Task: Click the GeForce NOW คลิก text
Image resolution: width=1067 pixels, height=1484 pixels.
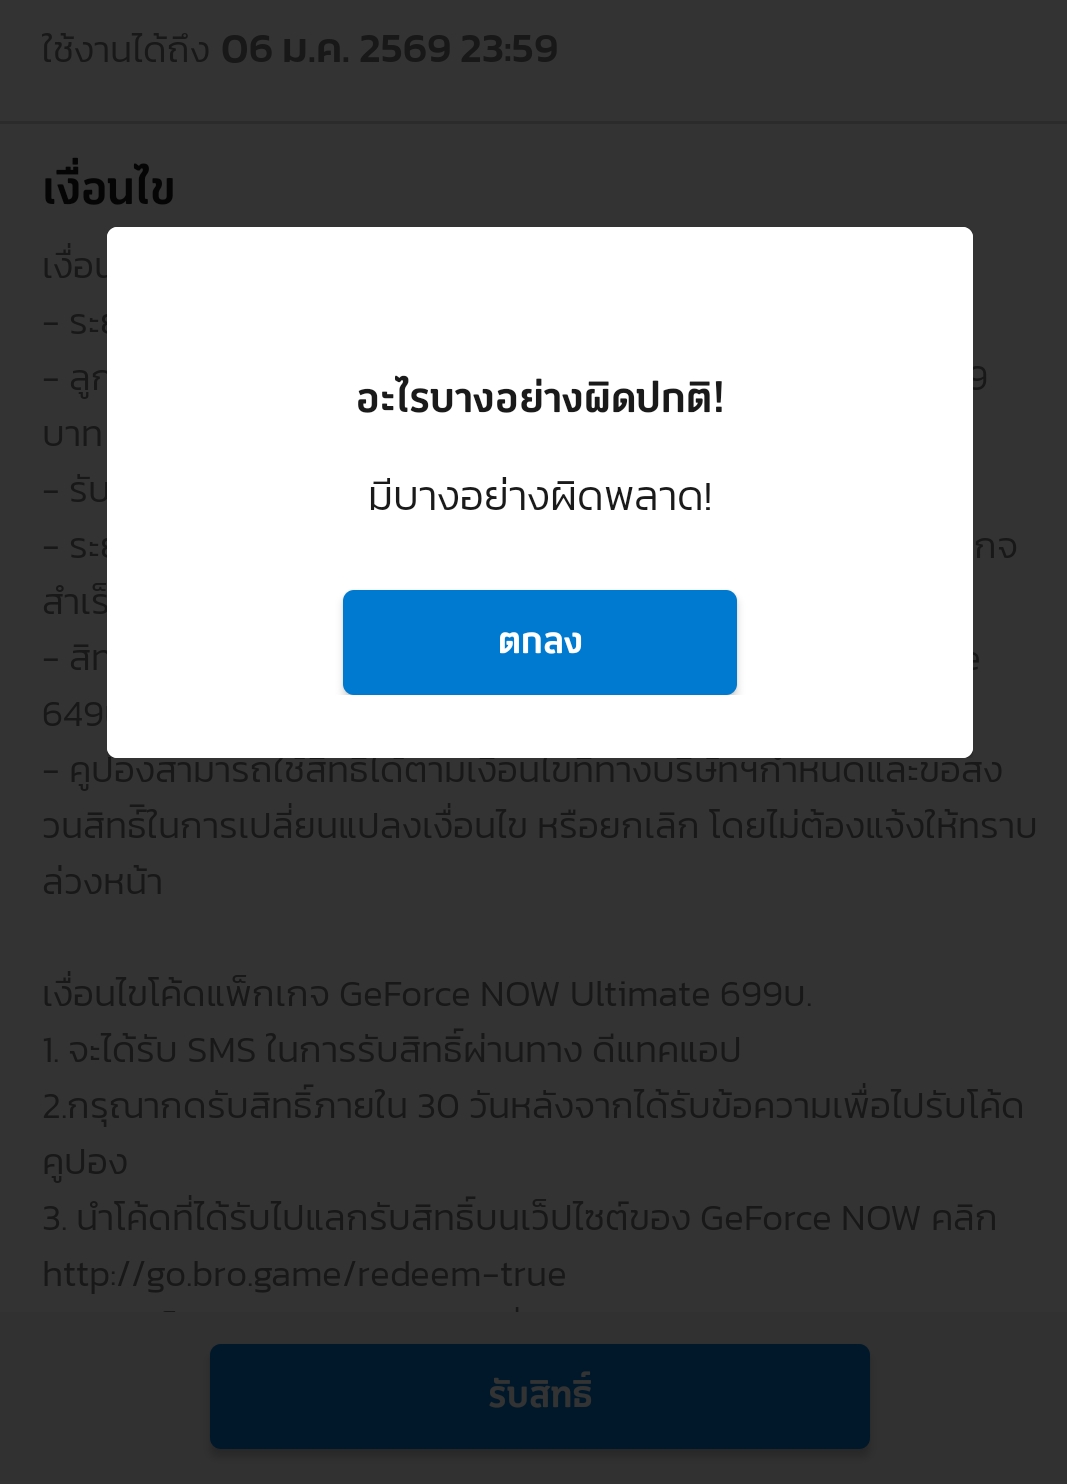Action: [x=848, y=1218]
